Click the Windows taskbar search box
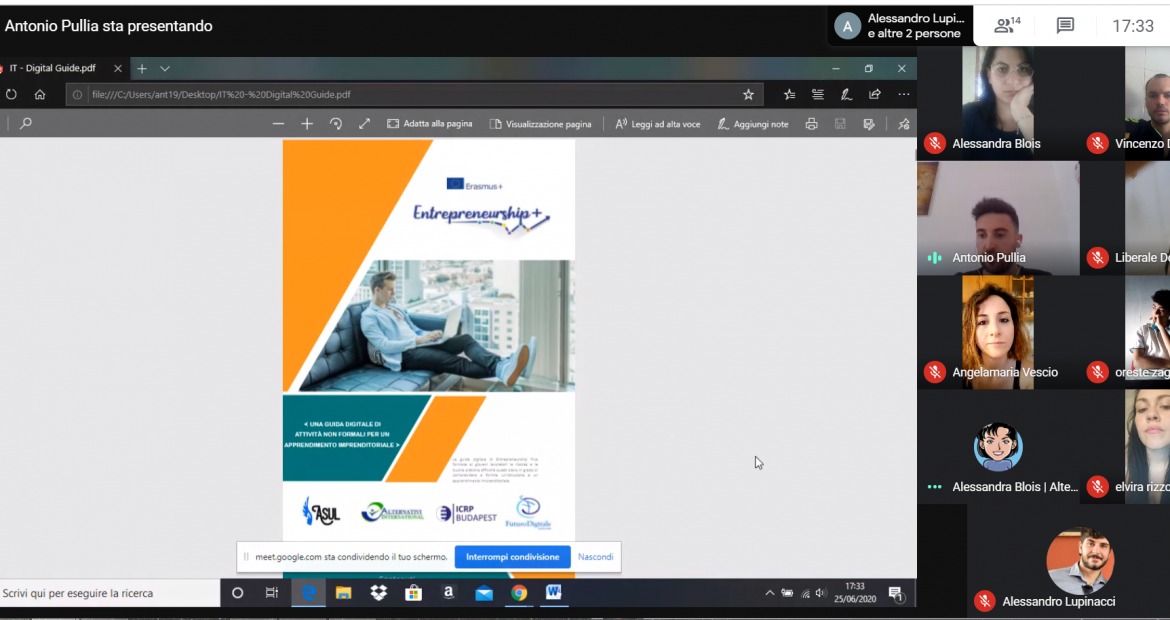Screen dimensions: 1170x620 pyautogui.click(x=110, y=593)
